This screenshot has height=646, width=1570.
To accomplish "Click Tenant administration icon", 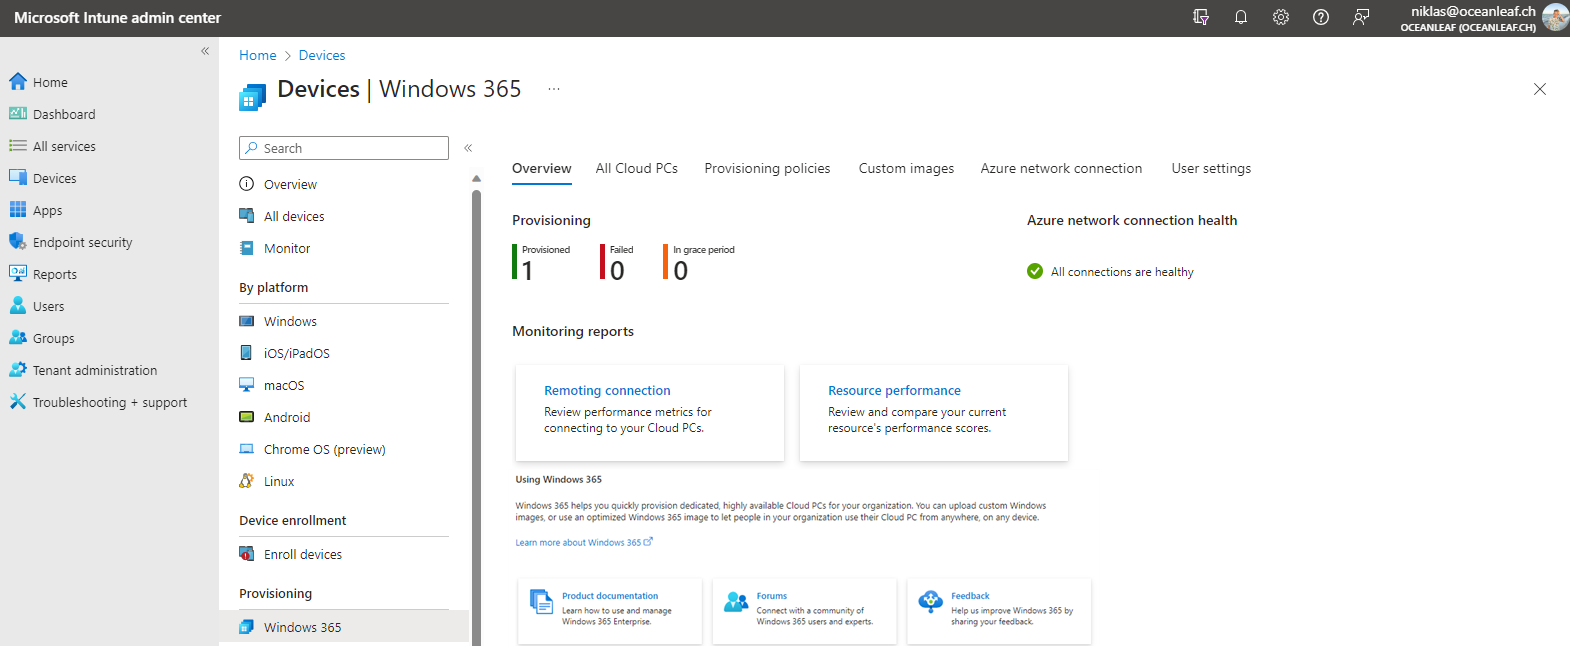I will pos(18,370).
